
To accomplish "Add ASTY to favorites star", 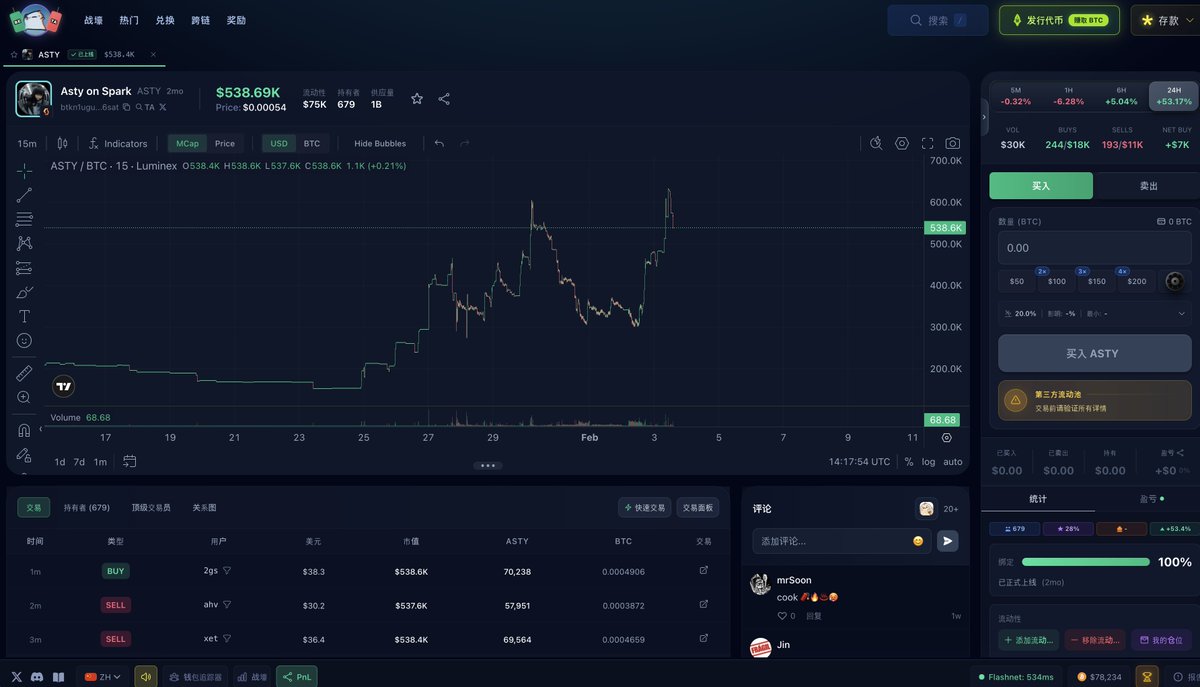I will (417, 98).
